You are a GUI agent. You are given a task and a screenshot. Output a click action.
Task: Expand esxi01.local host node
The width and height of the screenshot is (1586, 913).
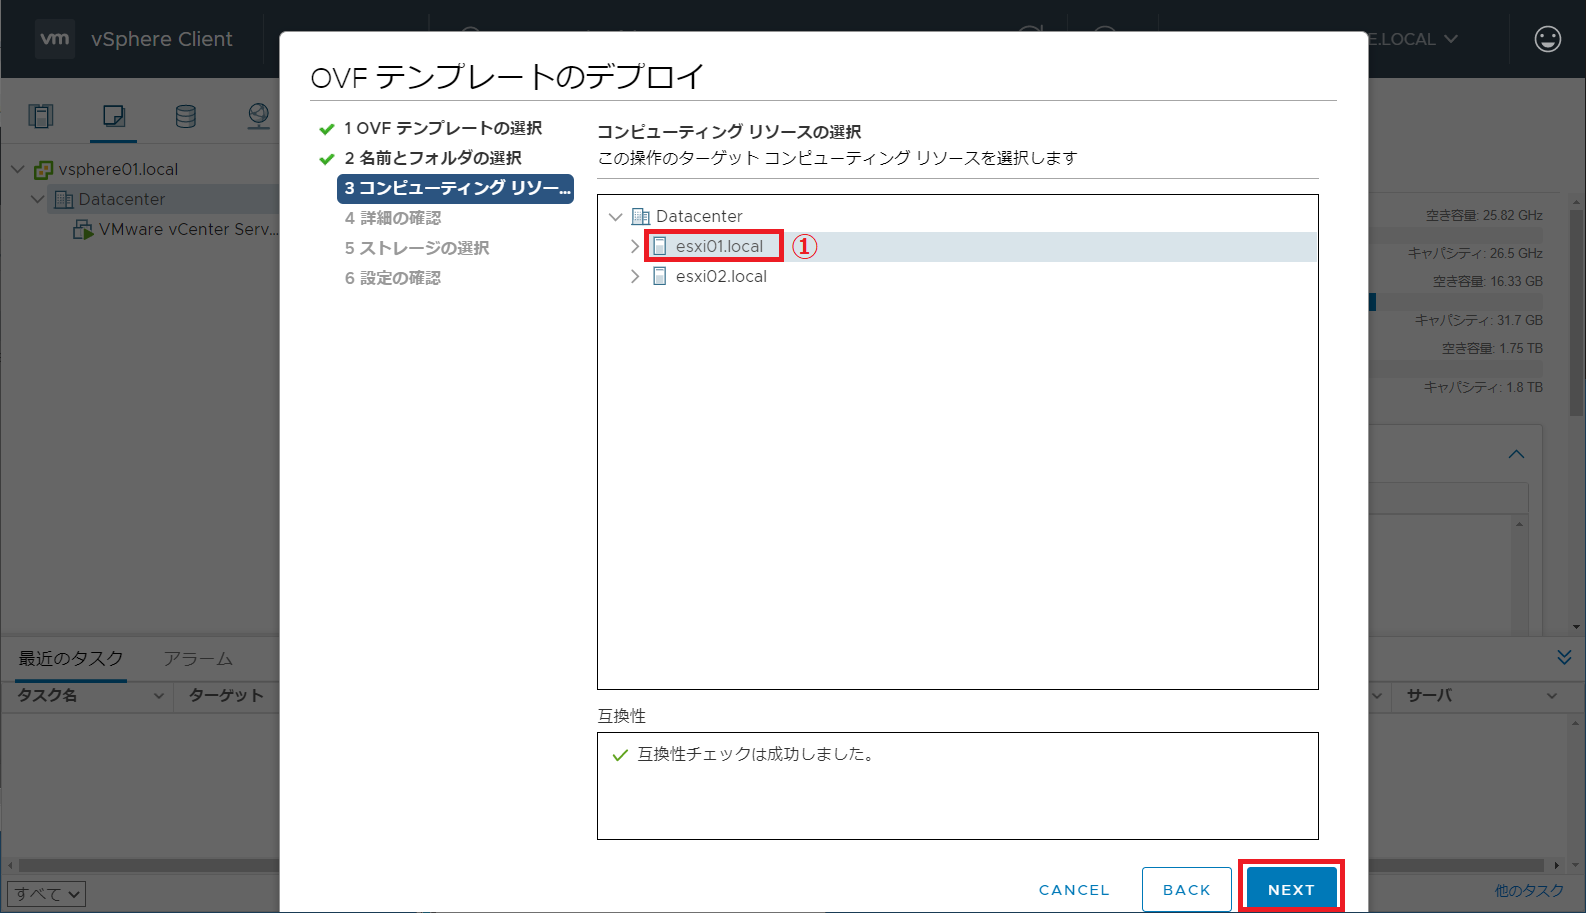click(635, 246)
